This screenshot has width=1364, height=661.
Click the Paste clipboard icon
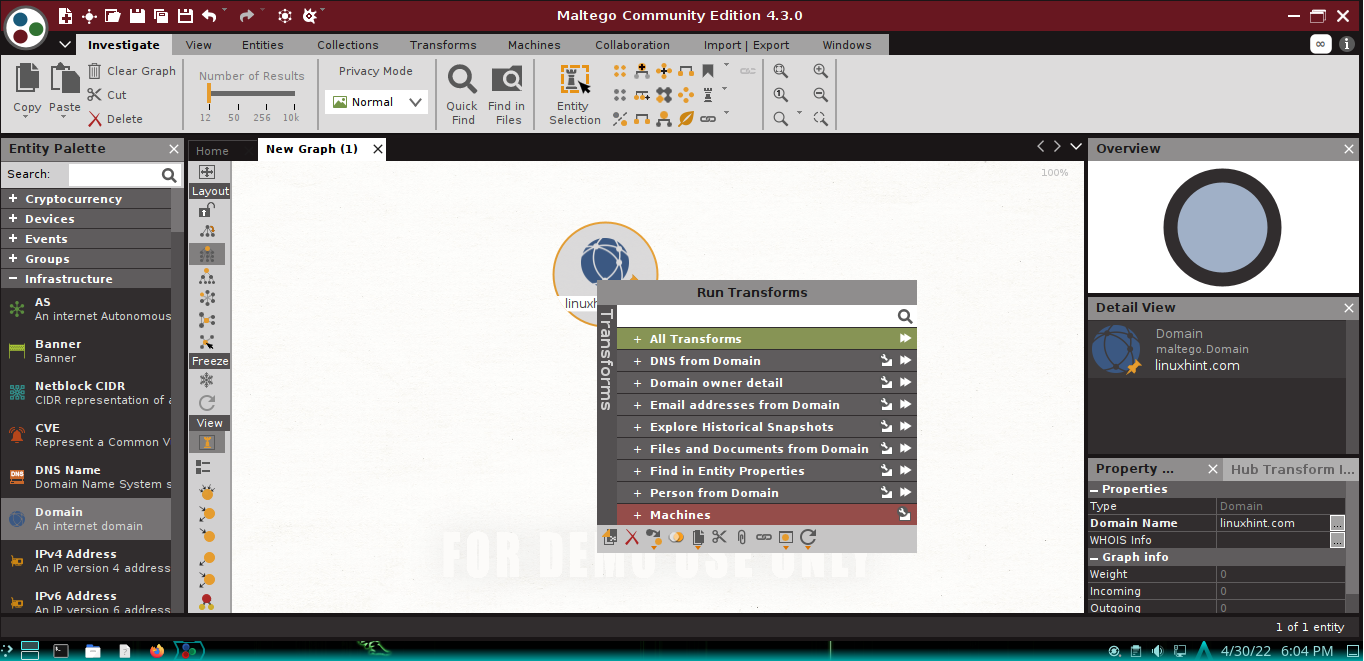65,80
